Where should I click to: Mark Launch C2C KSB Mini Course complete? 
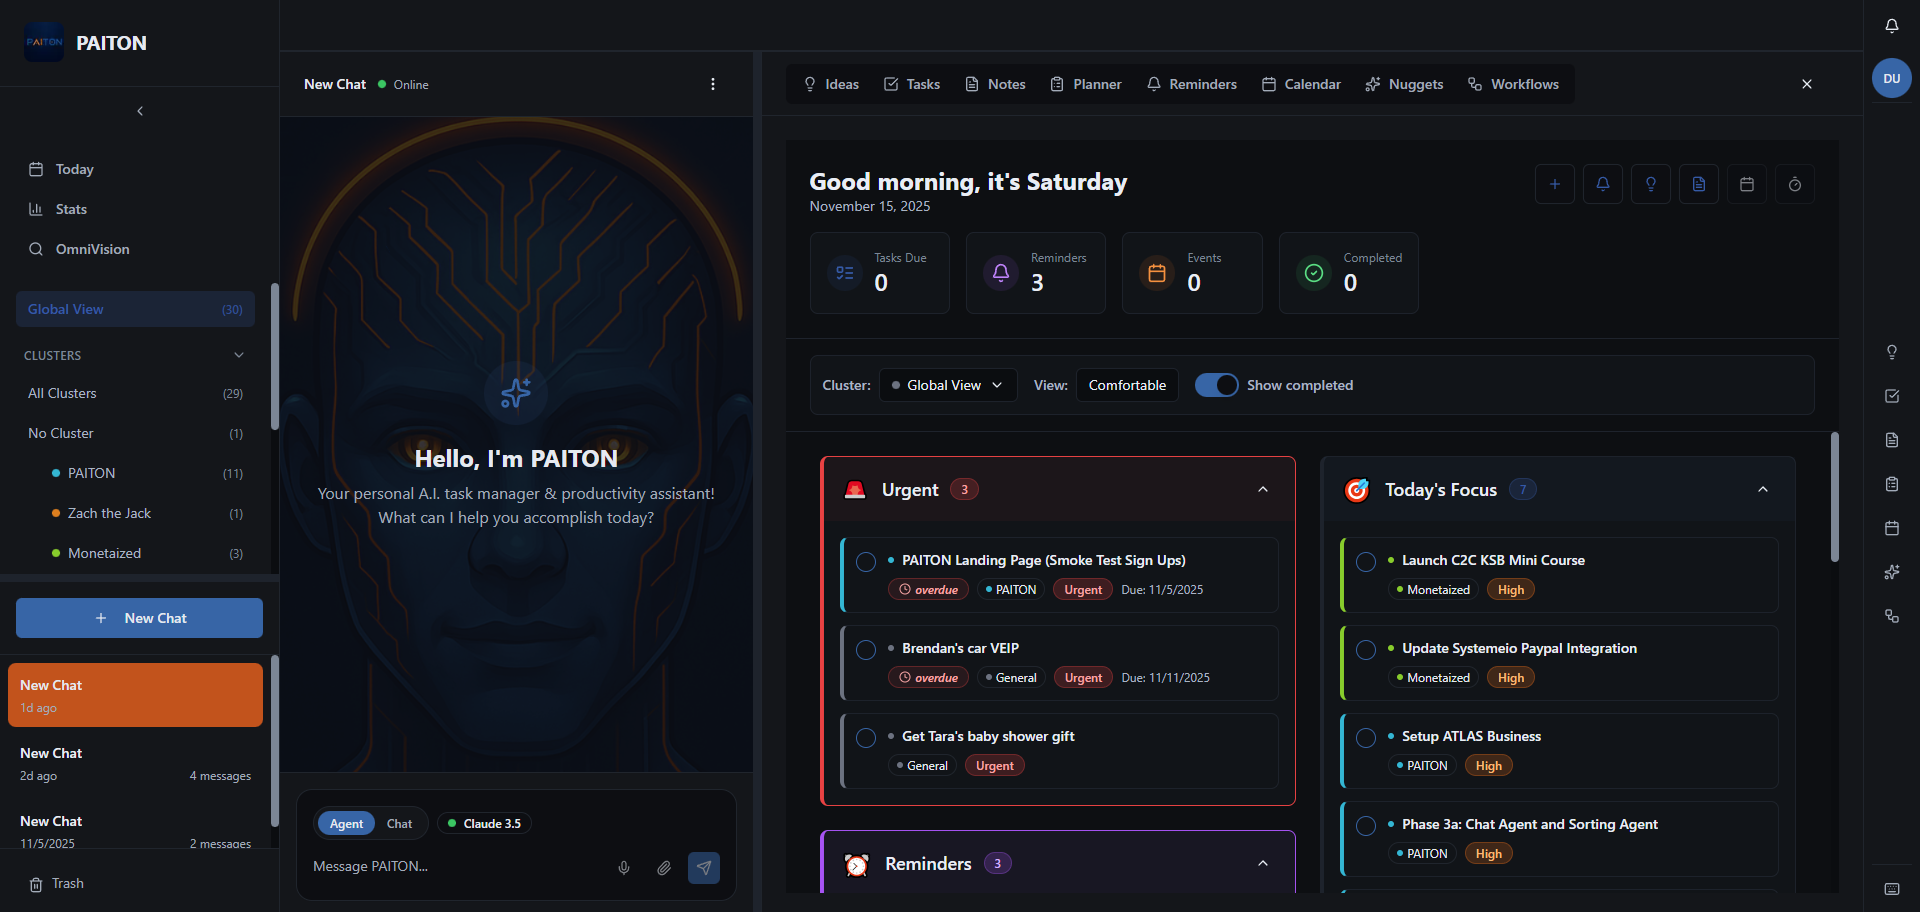(1365, 562)
